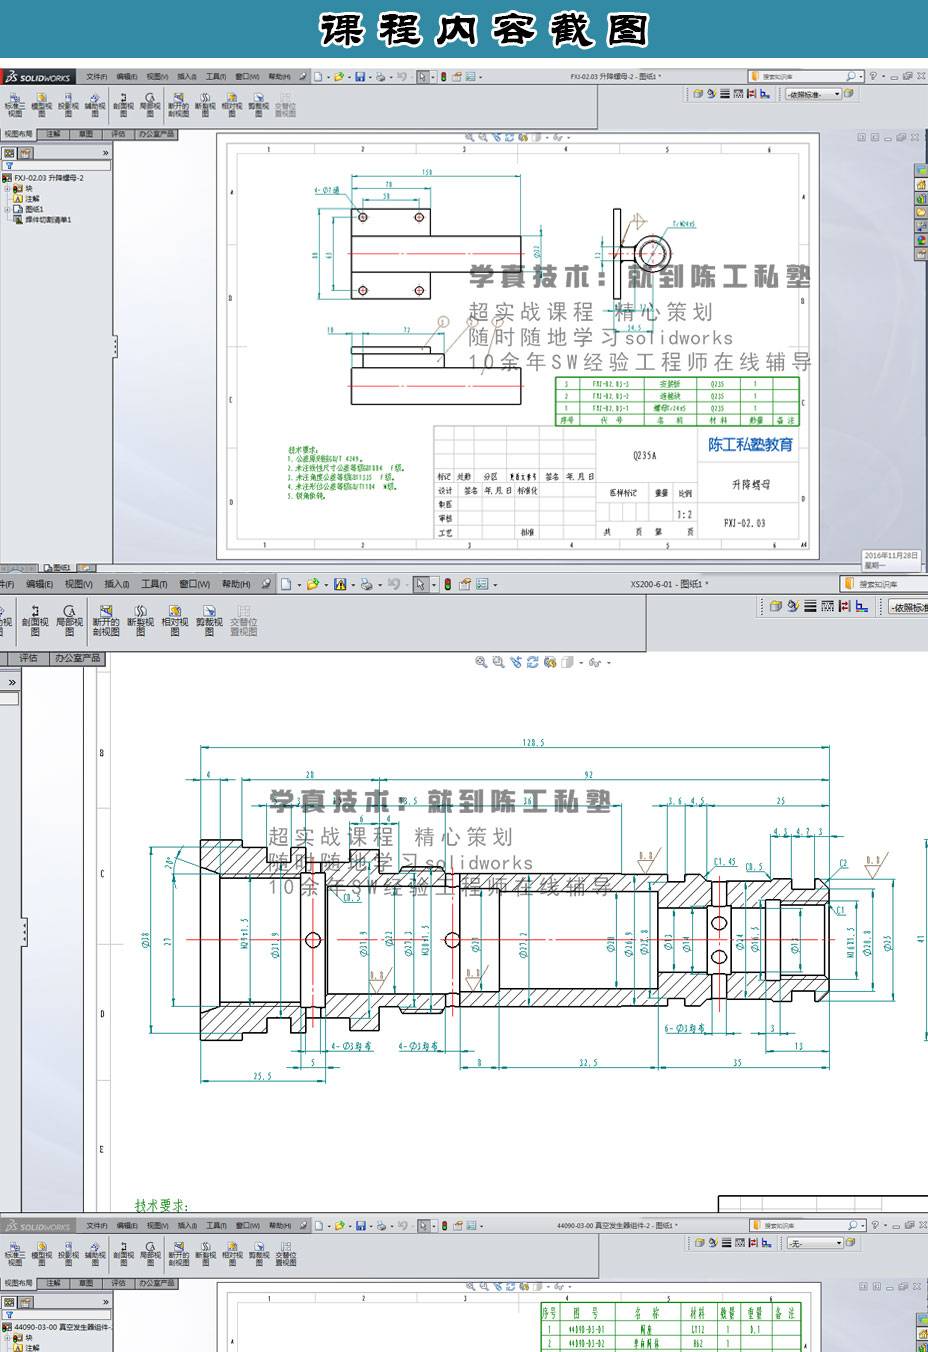Expand the 块 (Blocks) tree node

(x=7, y=189)
